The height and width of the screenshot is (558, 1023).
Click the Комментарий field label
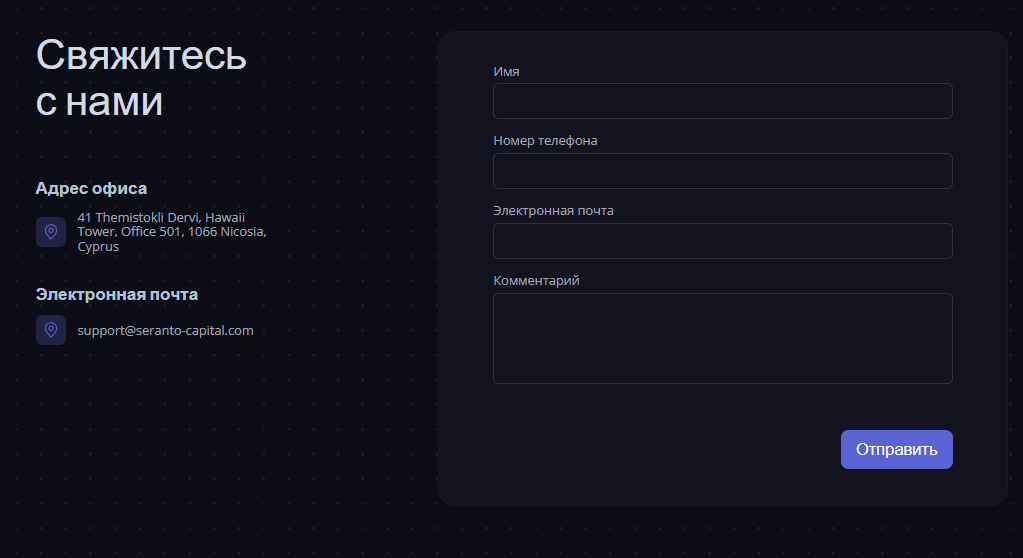tap(536, 281)
